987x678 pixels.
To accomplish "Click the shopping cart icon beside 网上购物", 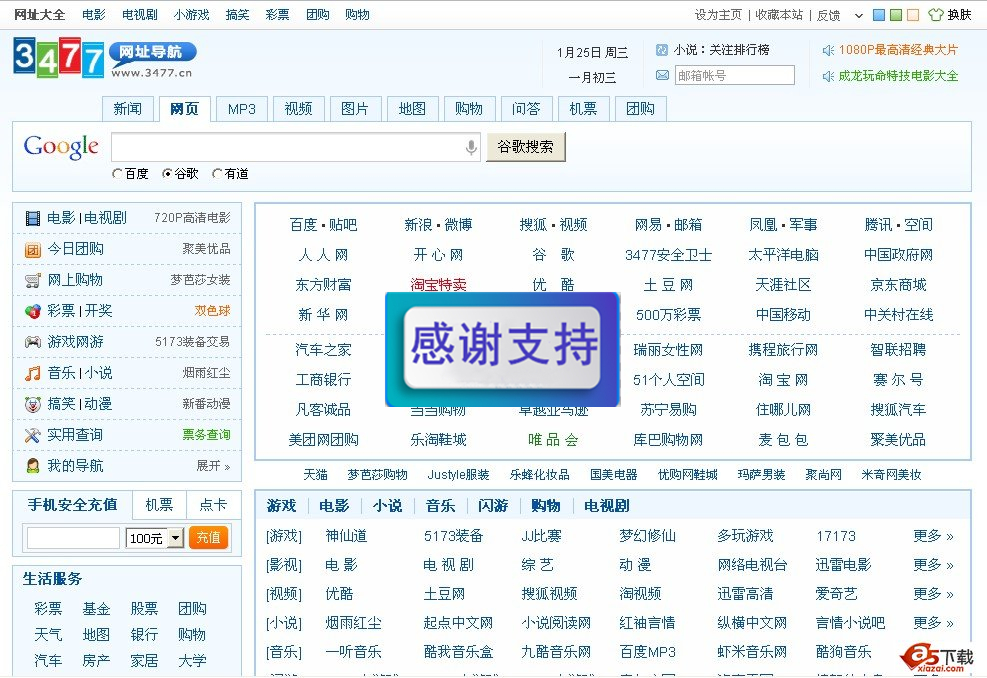I will click(x=33, y=281).
